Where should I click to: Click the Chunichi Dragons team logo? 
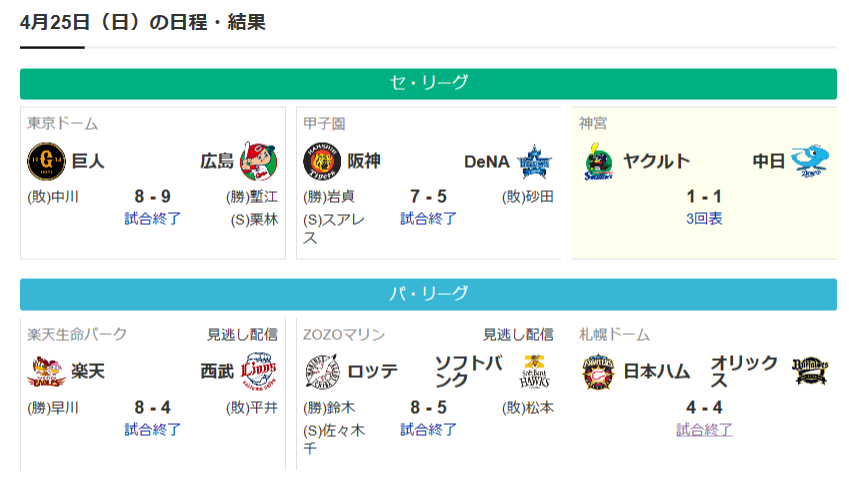tap(810, 161)
